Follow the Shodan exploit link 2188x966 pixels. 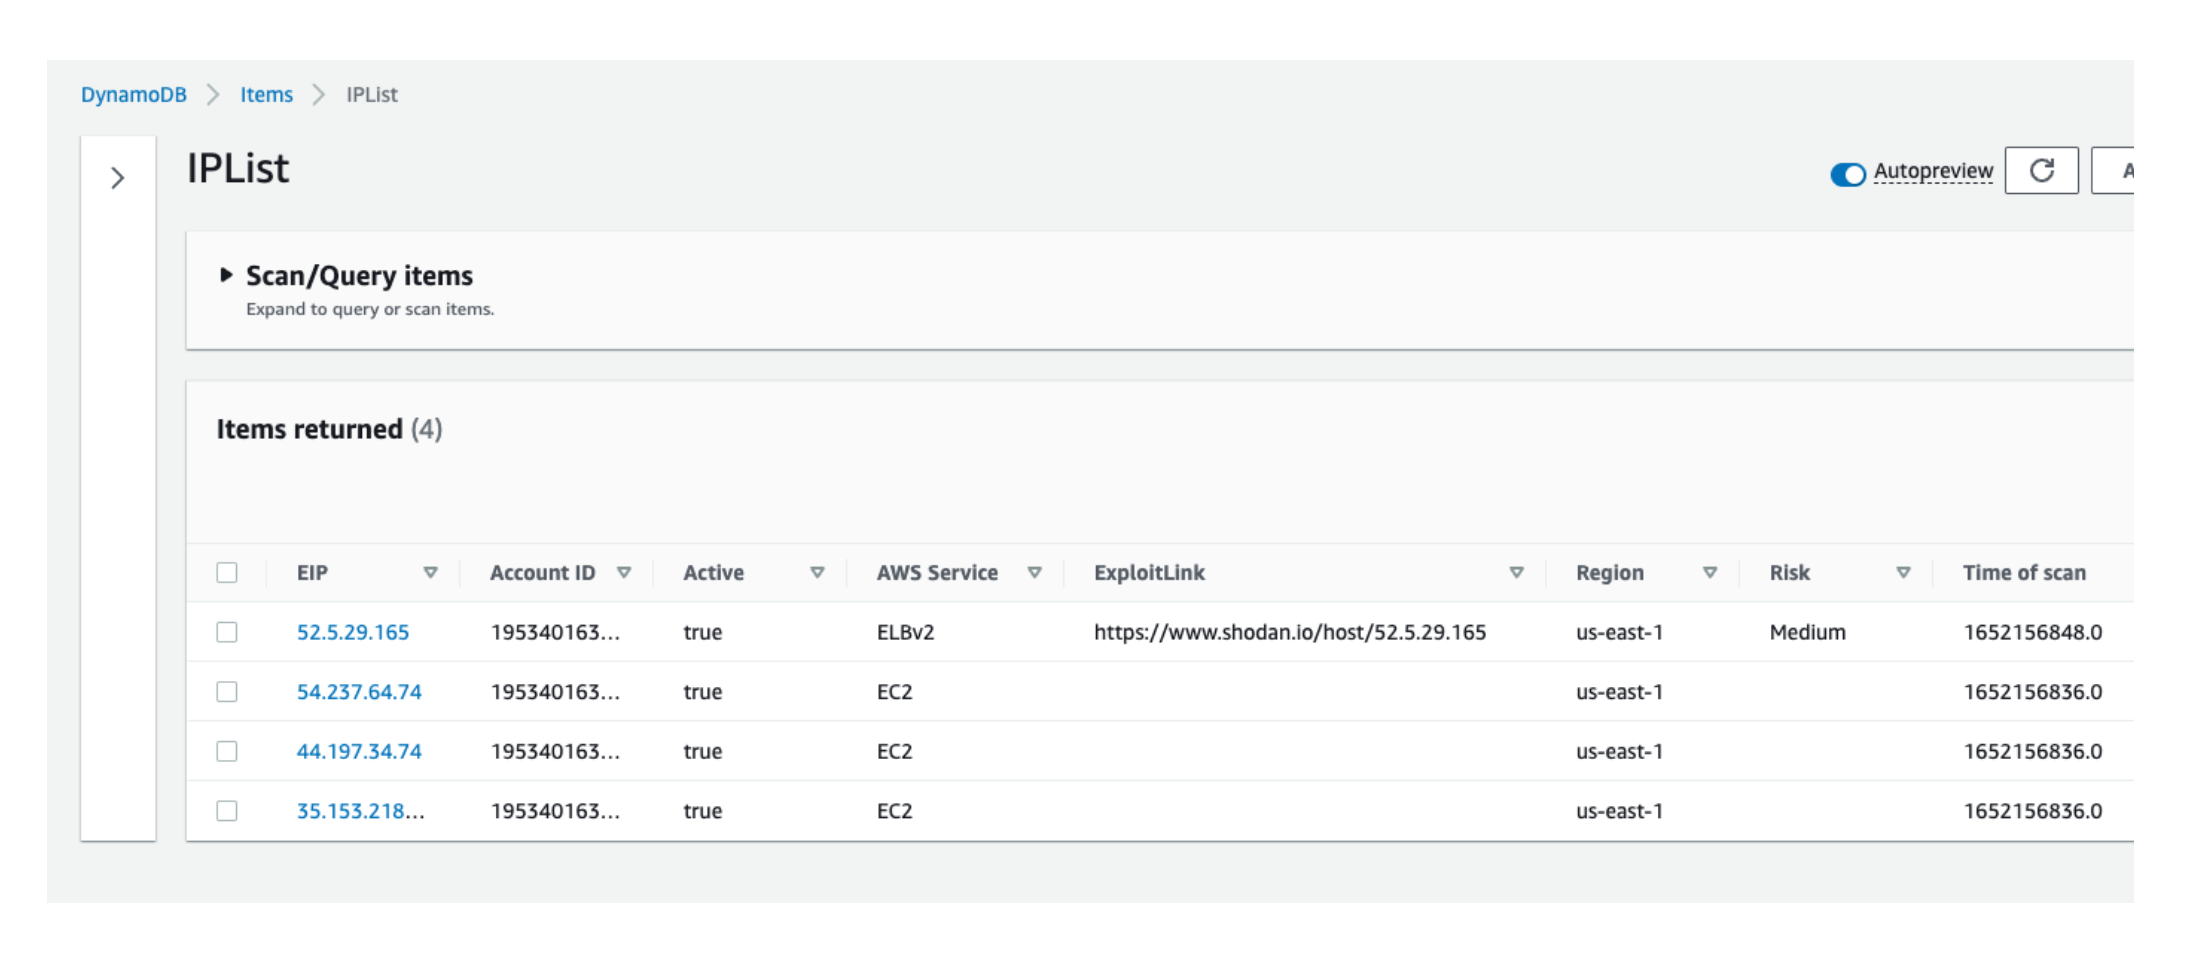[x=1288, y=632]
